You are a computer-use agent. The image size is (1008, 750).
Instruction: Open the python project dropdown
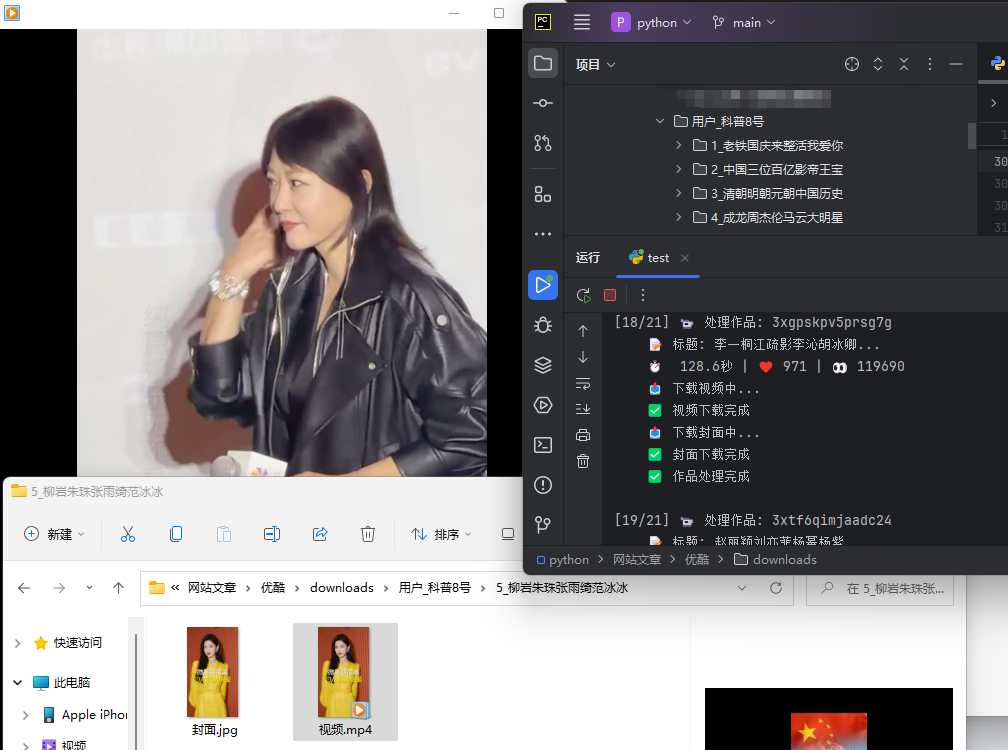pos(651,22)
